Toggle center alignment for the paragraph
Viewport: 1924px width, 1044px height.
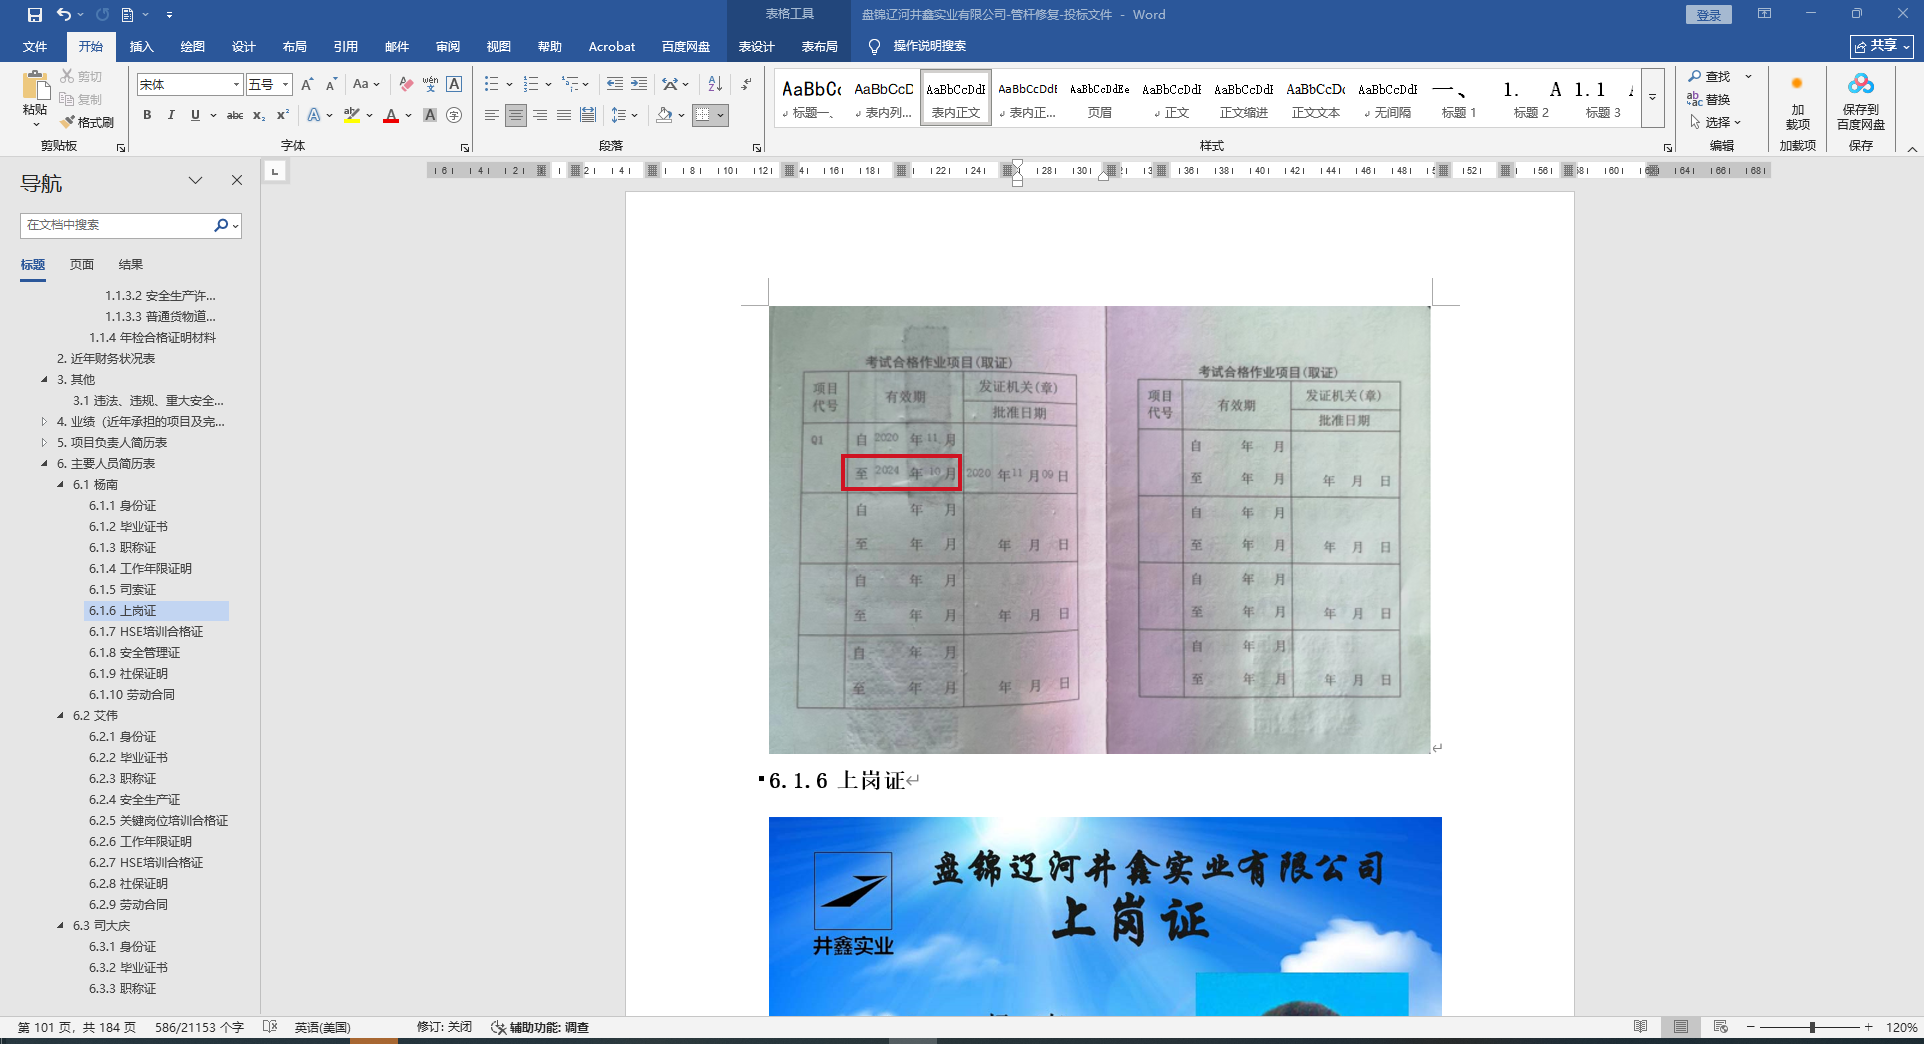(x=515, y=116)
